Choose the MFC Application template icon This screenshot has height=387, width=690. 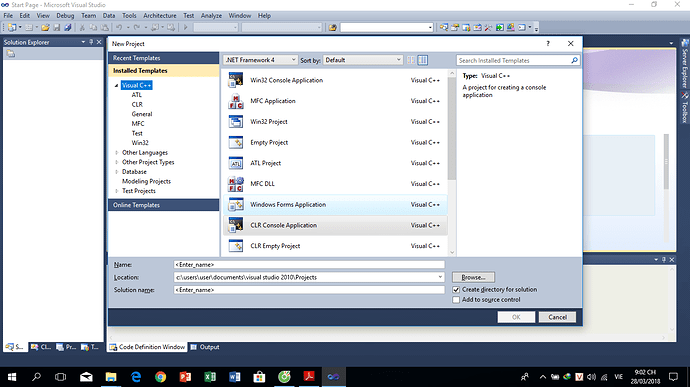235,101
